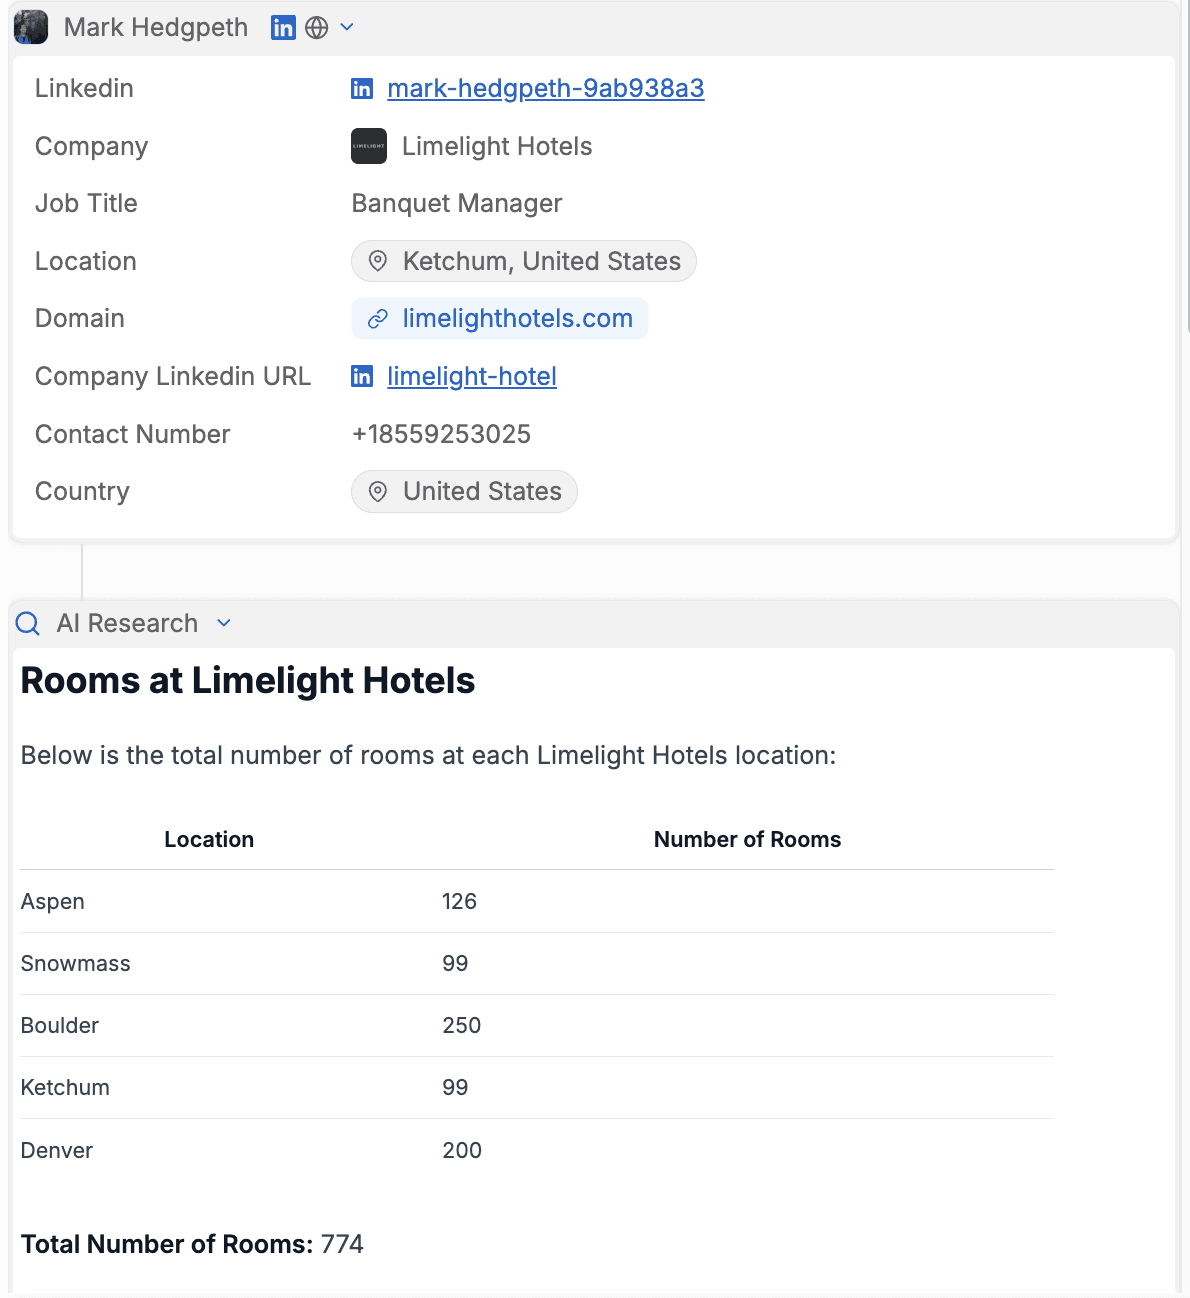Click the Ketchum, United States location chip
Viewport: 1190px width, 1298px height.
[x=523, y=261]
